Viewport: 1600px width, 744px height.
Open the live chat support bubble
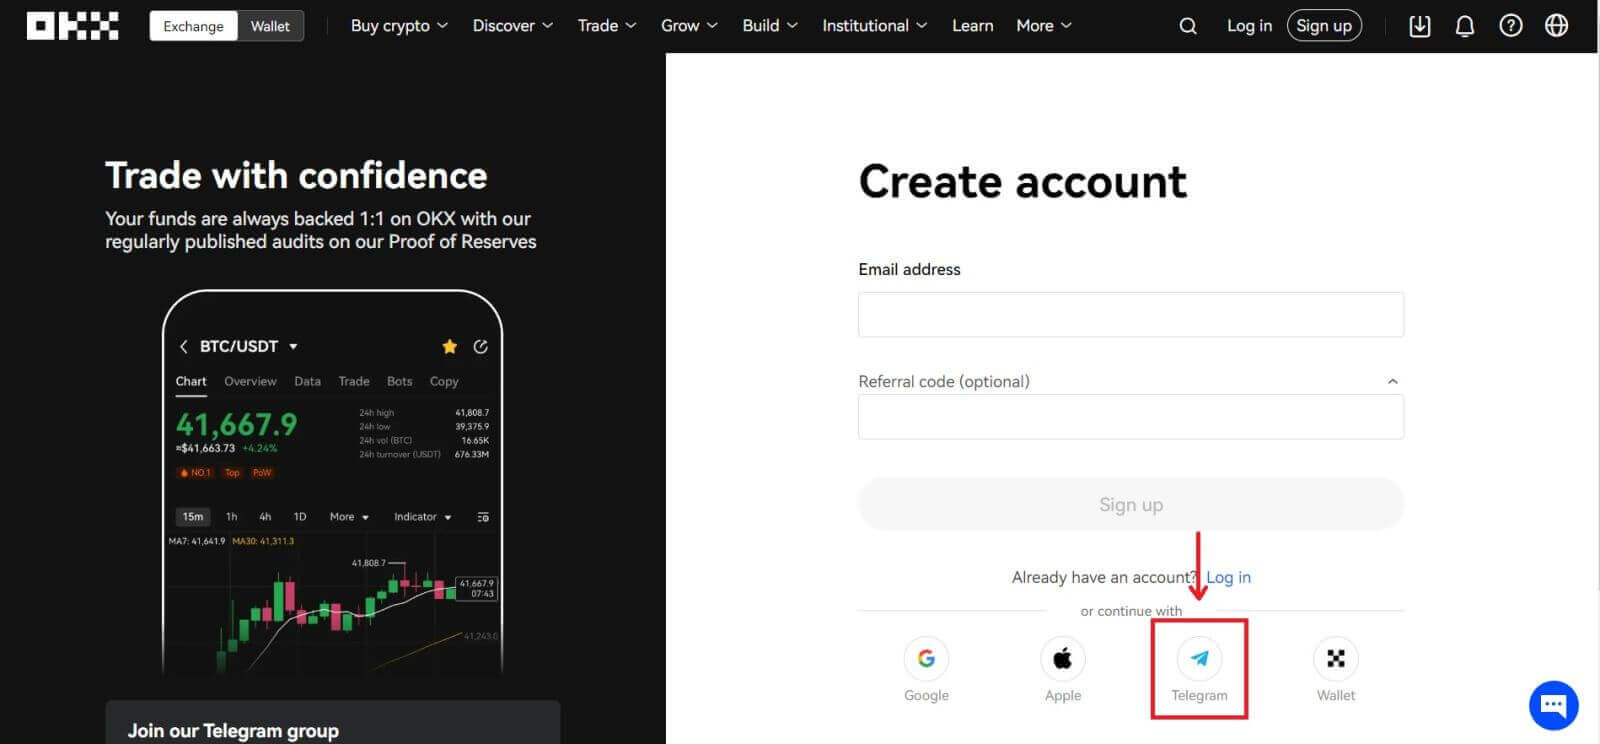(x=1553, y=705)
